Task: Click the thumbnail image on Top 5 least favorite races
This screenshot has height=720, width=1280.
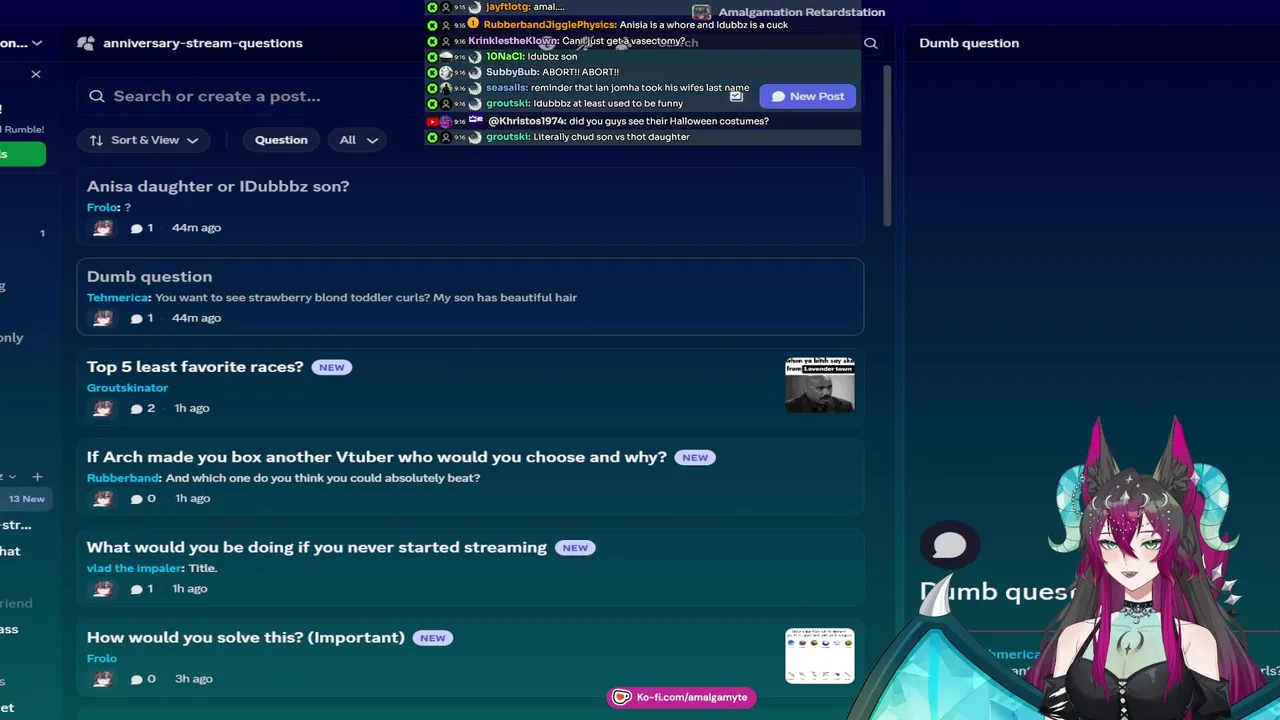Action: click(x=820, y=385)
